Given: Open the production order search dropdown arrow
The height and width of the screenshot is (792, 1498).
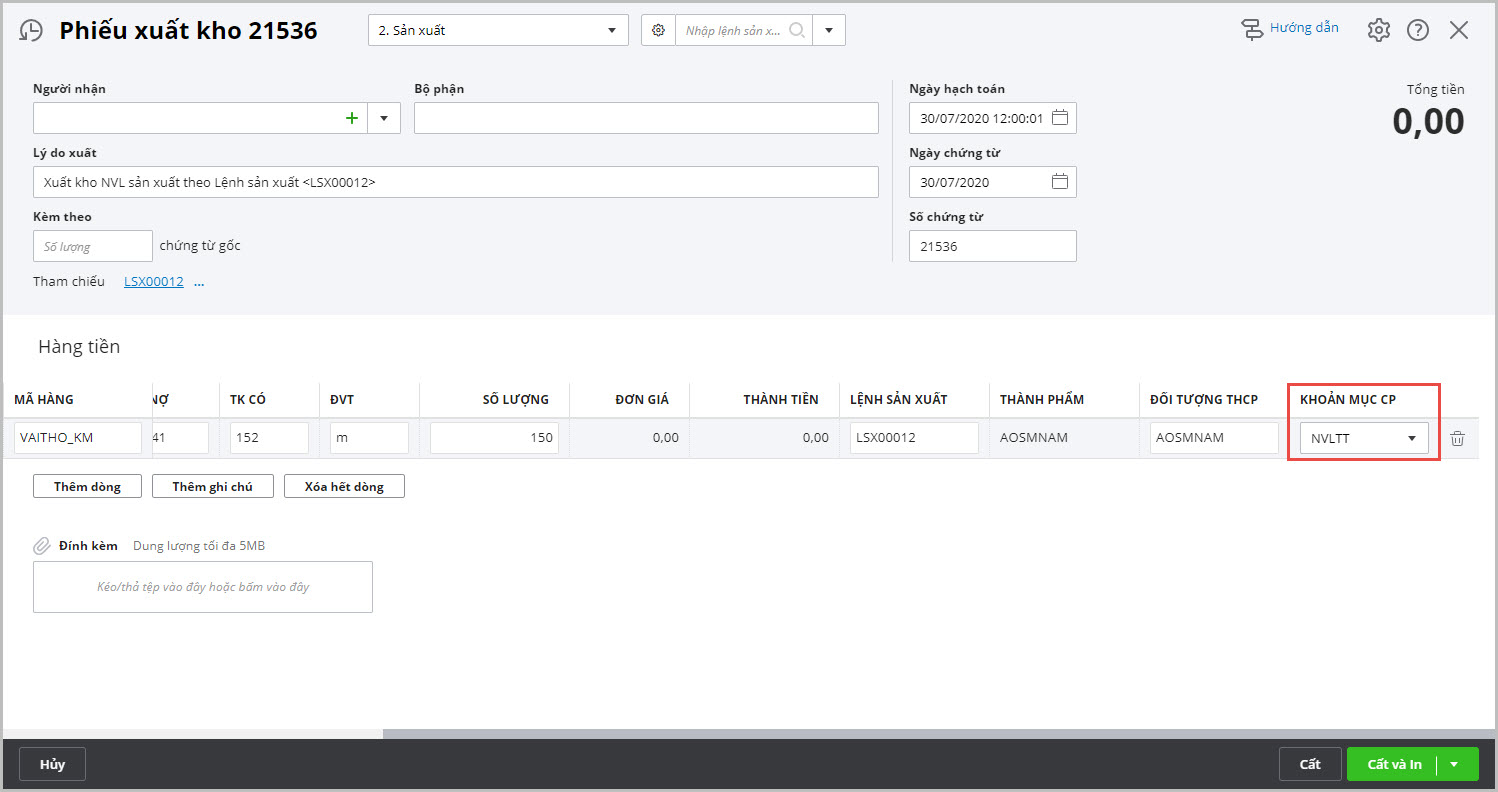Looking at the screenshot, I should [829, 30].
